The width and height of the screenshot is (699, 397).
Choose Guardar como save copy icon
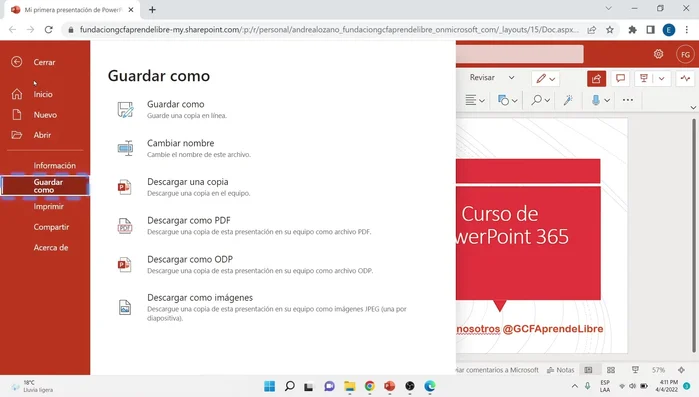[x=125, y=110]
